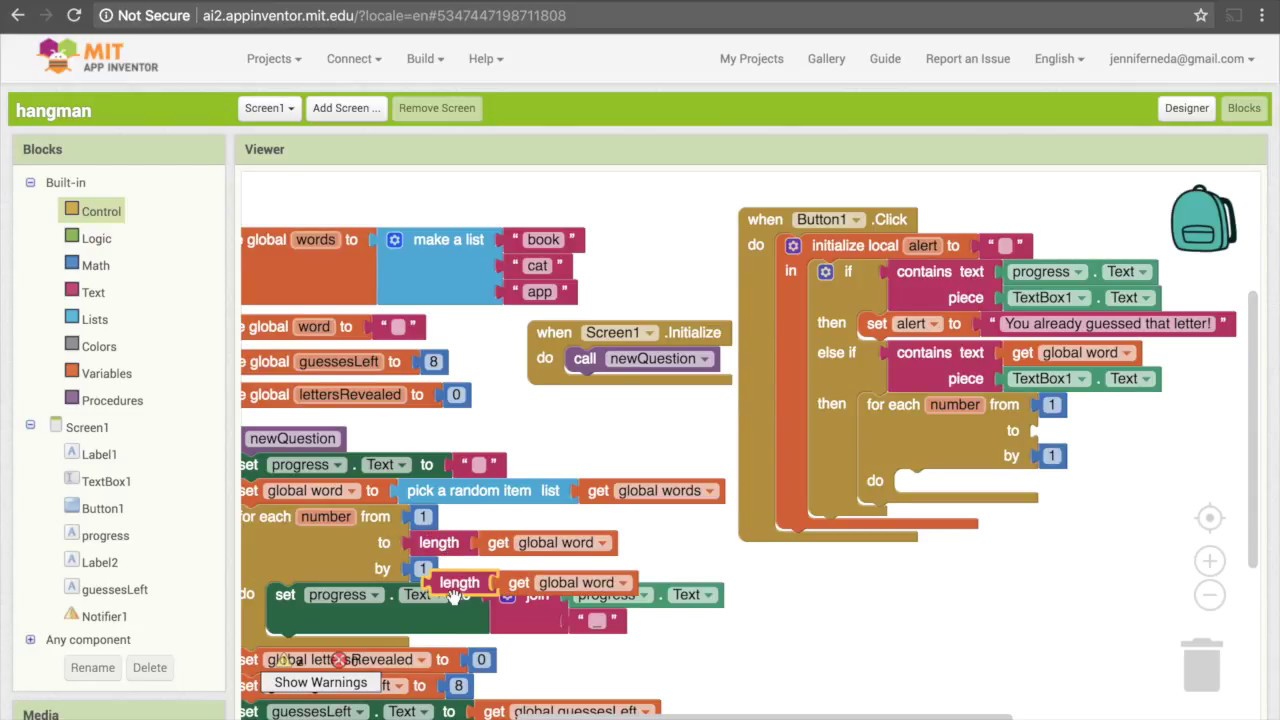This screenshot has width=1280, height=720.
Task: Click the Screen1 component icon in tree
Action: (56, 425)
